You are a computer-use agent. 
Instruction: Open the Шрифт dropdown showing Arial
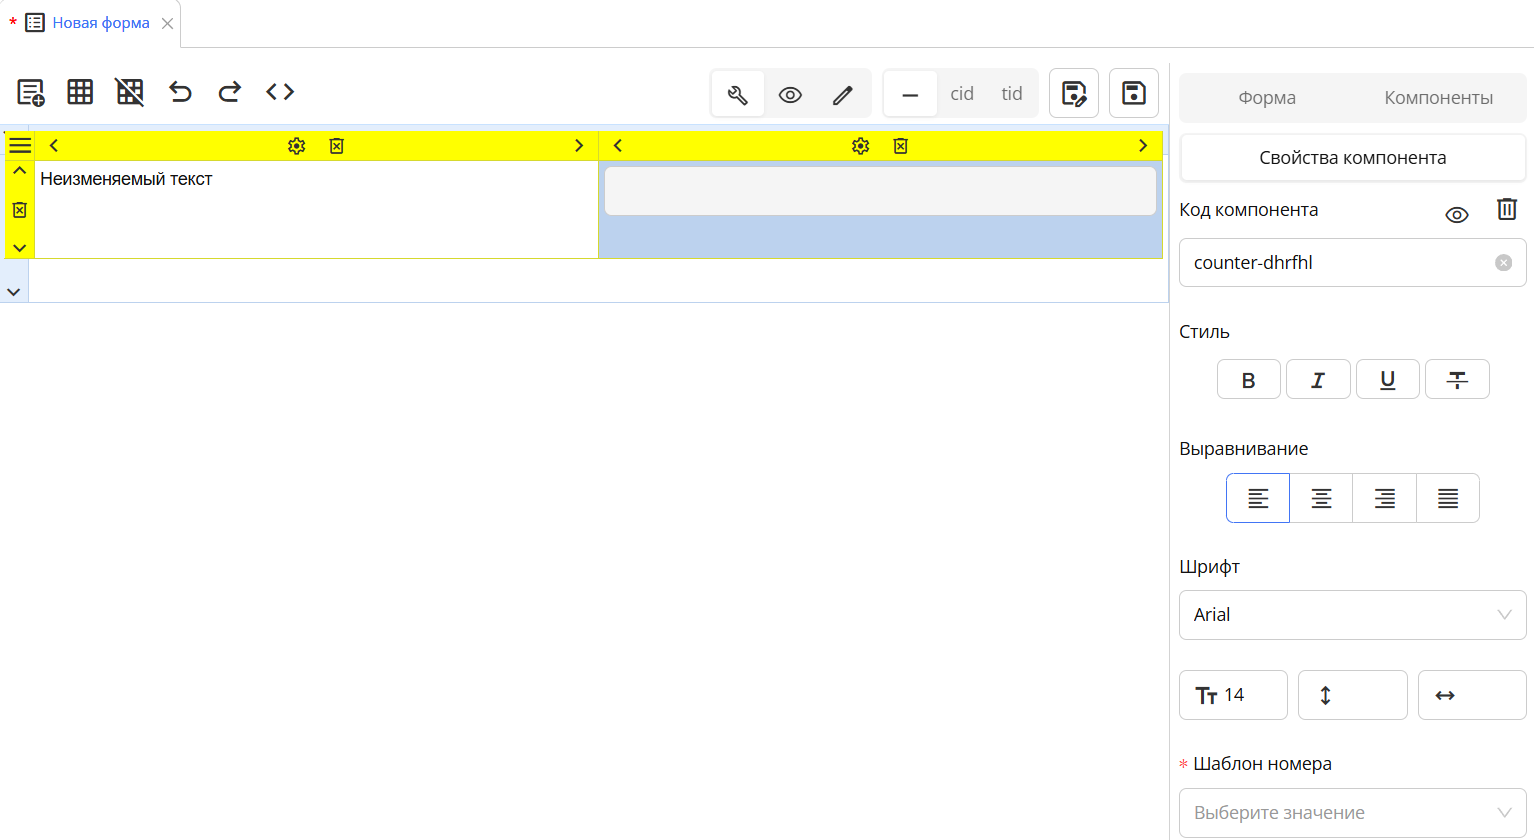(1352, 615)
